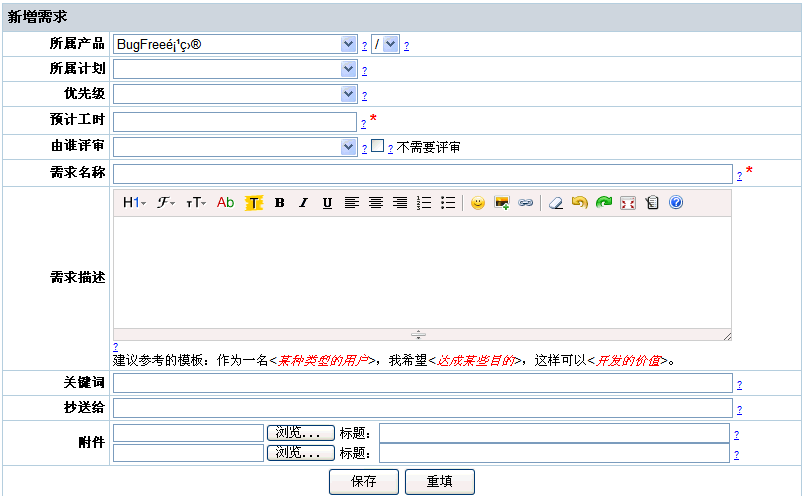Open help link for second attachment title
Screen dimensions: 802x496
tap(736, 455)
